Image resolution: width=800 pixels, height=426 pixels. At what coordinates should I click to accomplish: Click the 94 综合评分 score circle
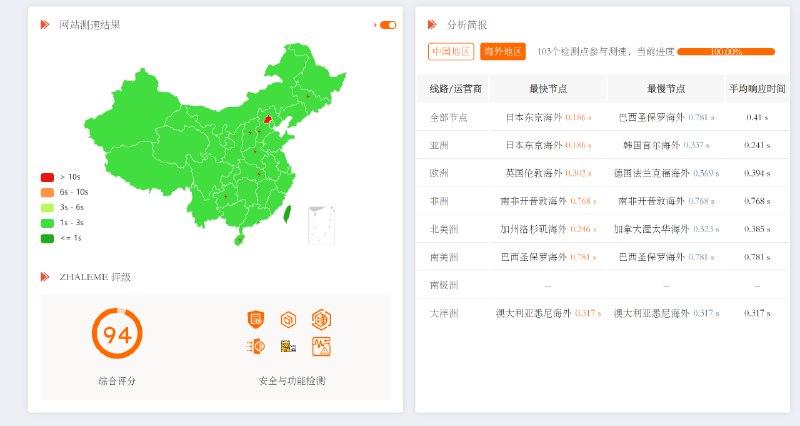pos(117,334)
